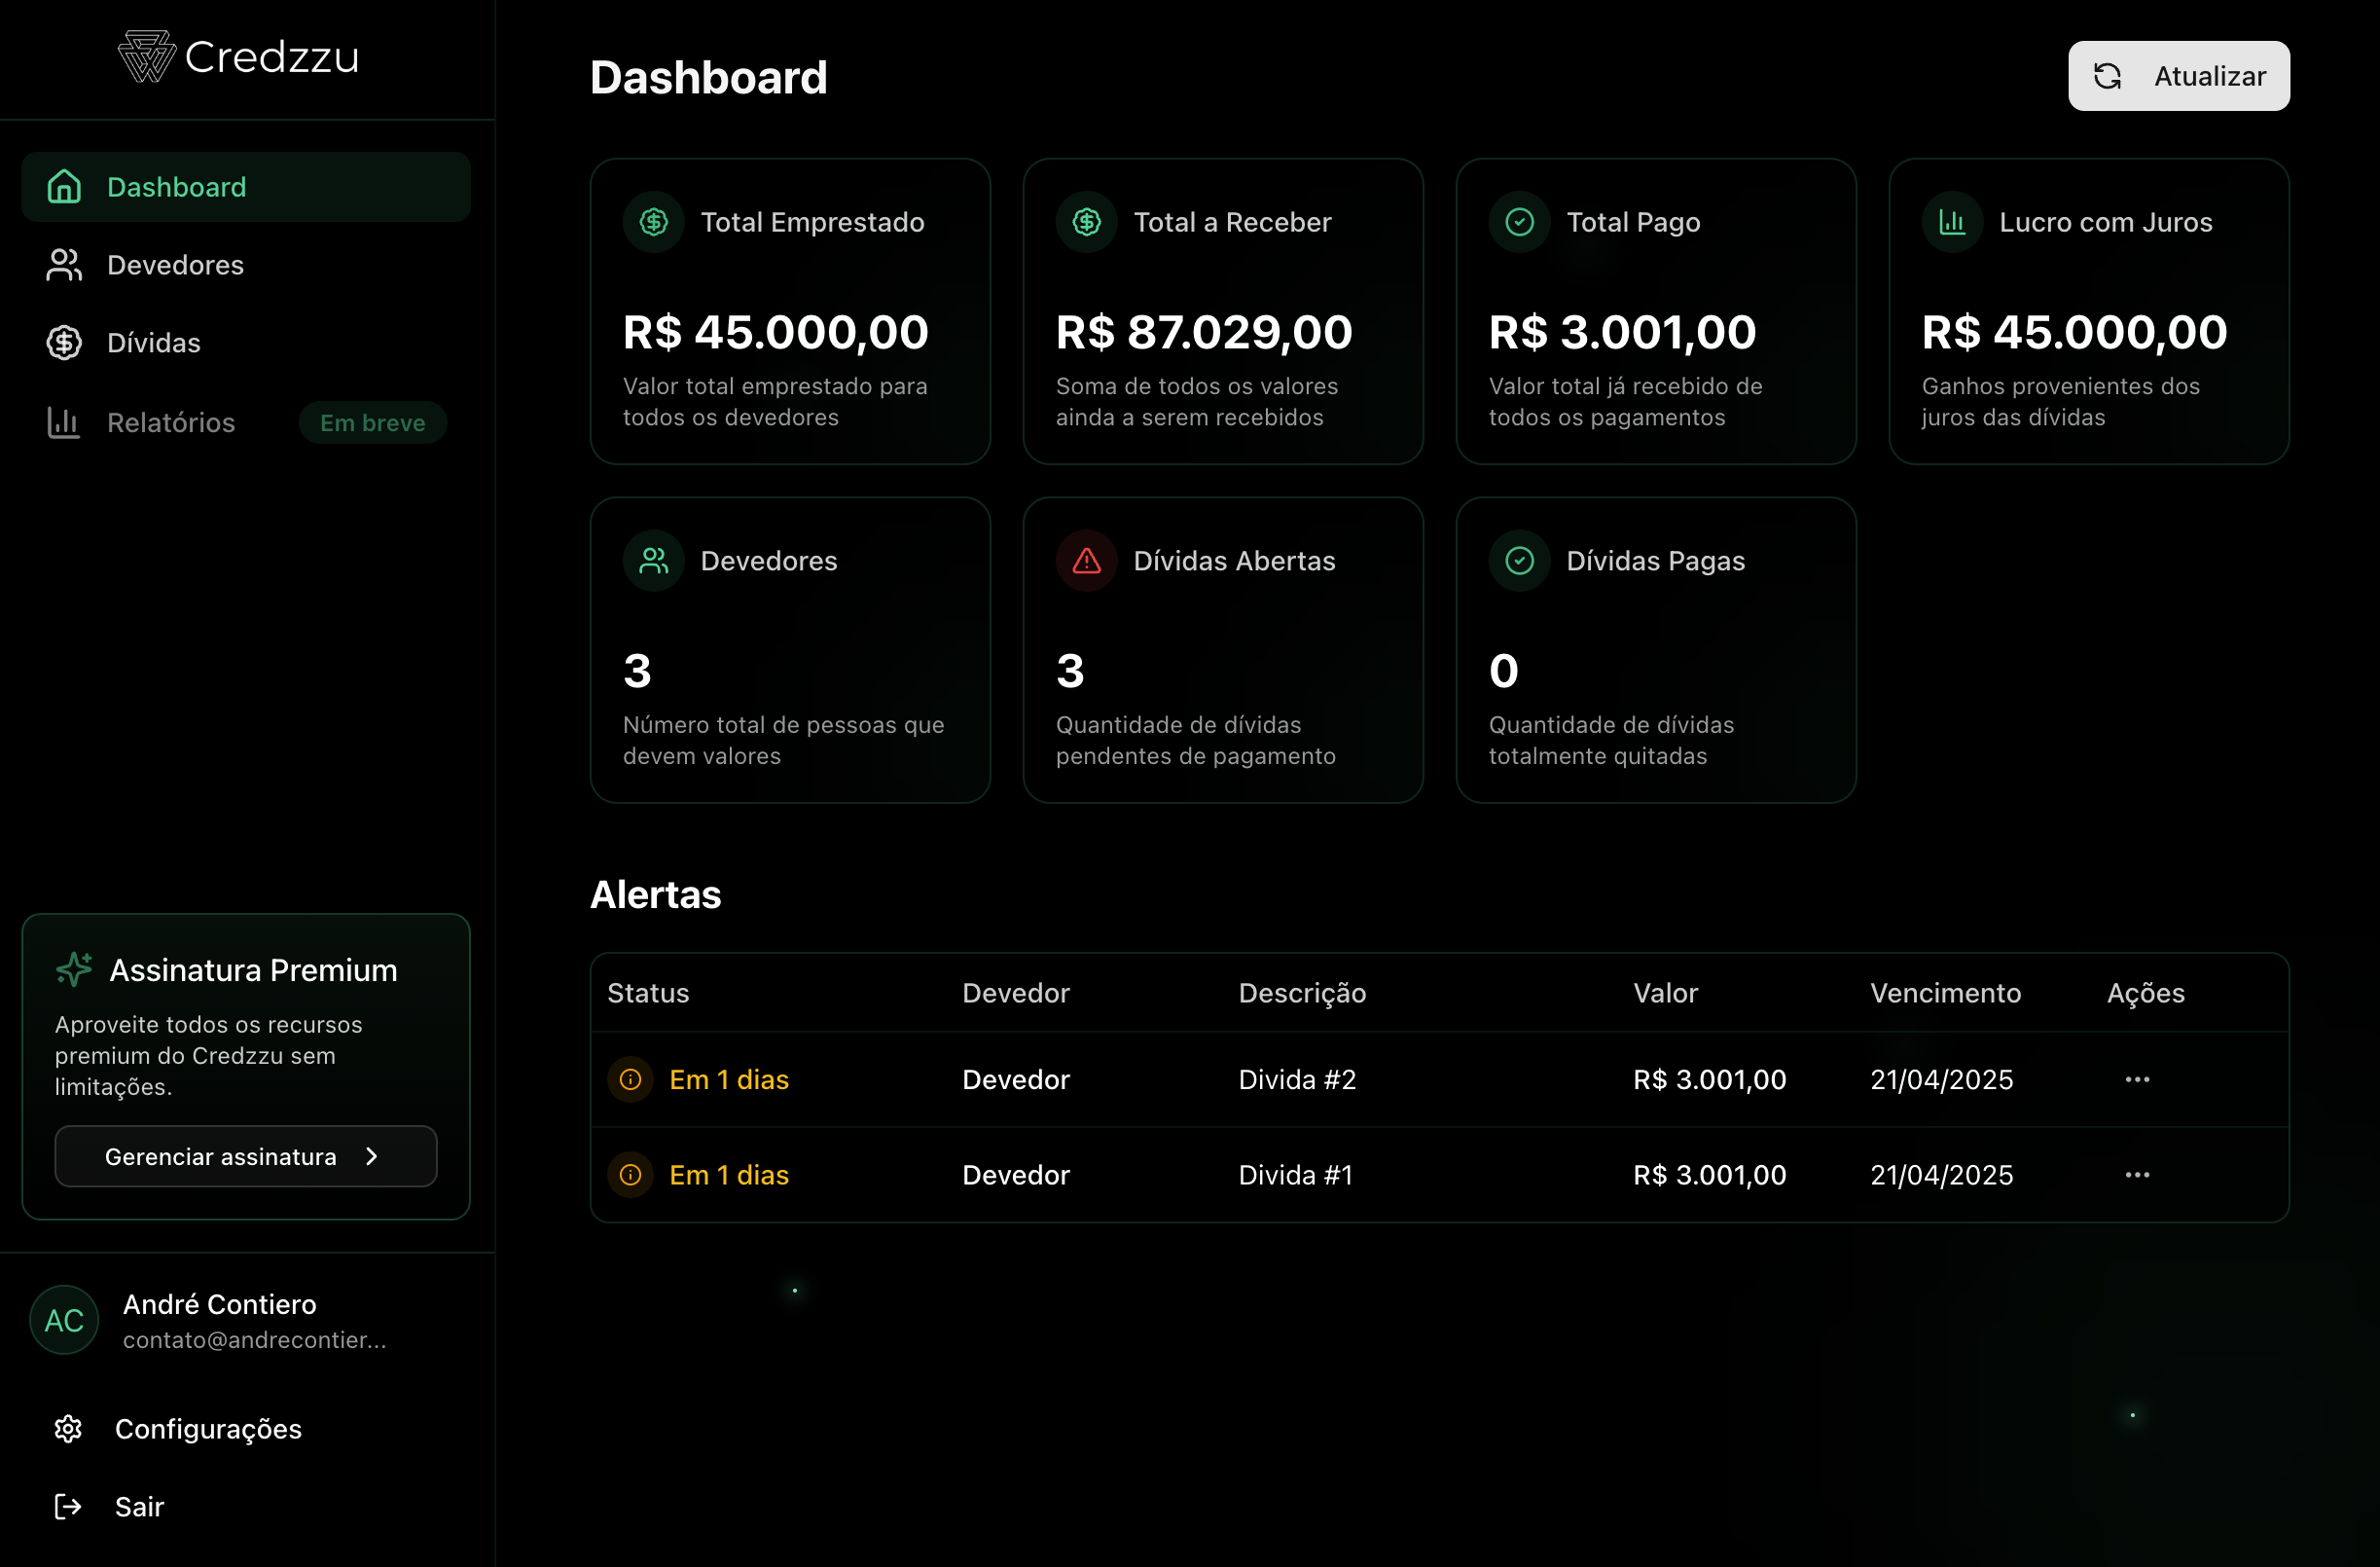Click the Relatórios bar chart icon

(63, 422)
